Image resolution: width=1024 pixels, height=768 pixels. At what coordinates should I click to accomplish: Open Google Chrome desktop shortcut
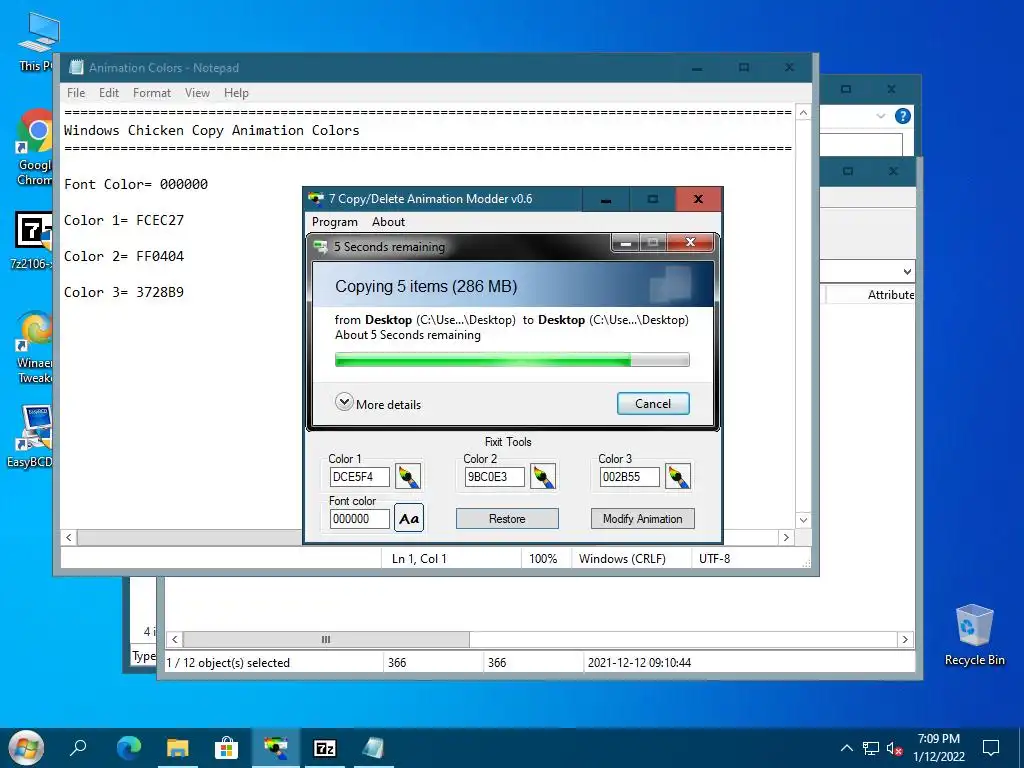pyautogui.click(x=34, y=148)
